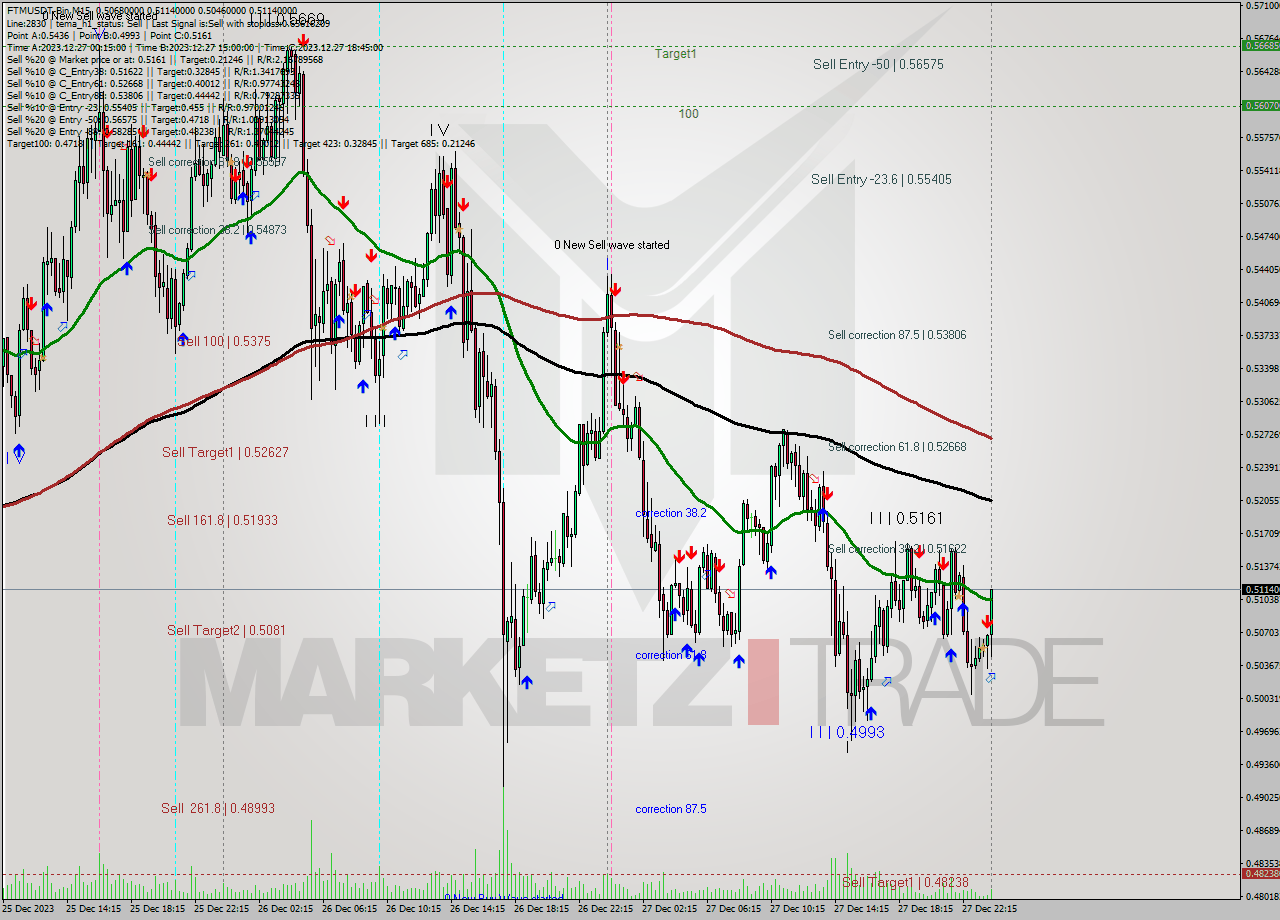Click the 'Sell 161.8 | 0.51933' label
The height and width of the screenshot is (920, 1280).
[x=222, y=520]
